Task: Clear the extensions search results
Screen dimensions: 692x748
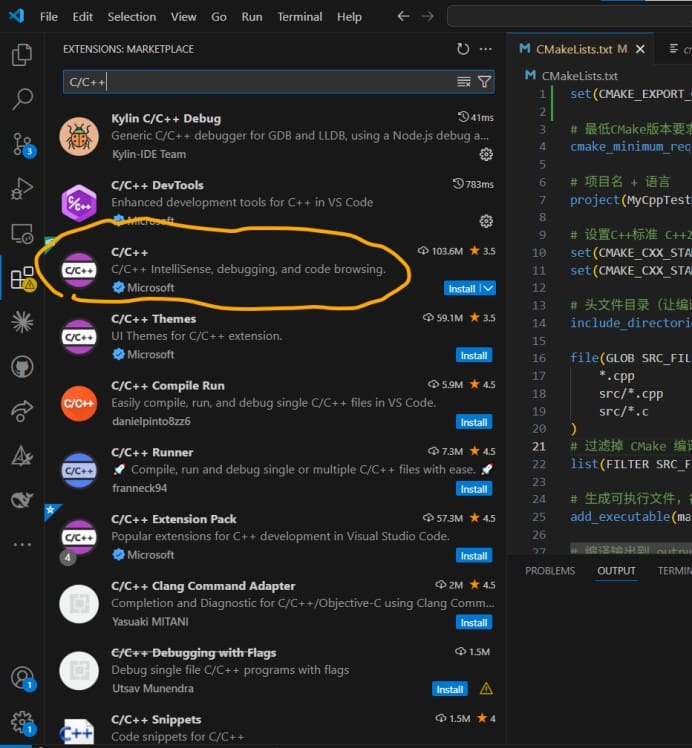Action: click(x=464, y=82)
